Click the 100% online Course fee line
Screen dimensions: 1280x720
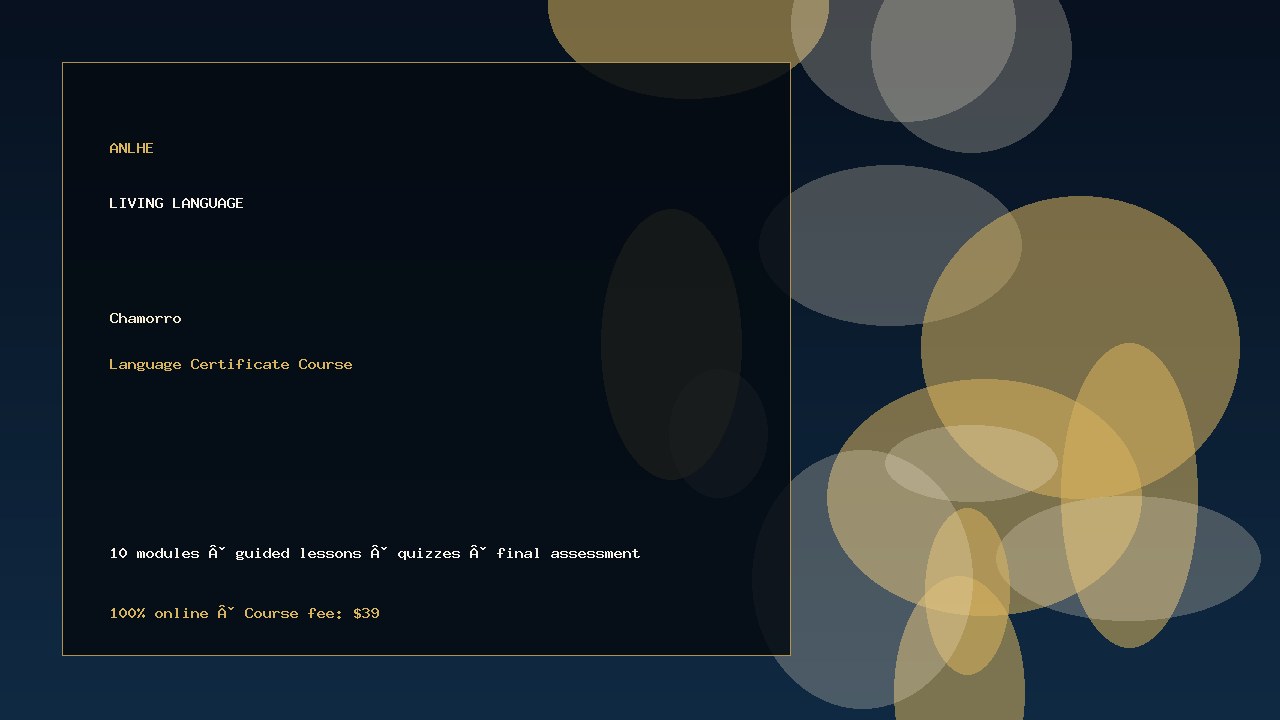pyautogui.click(x=244, y=613)
